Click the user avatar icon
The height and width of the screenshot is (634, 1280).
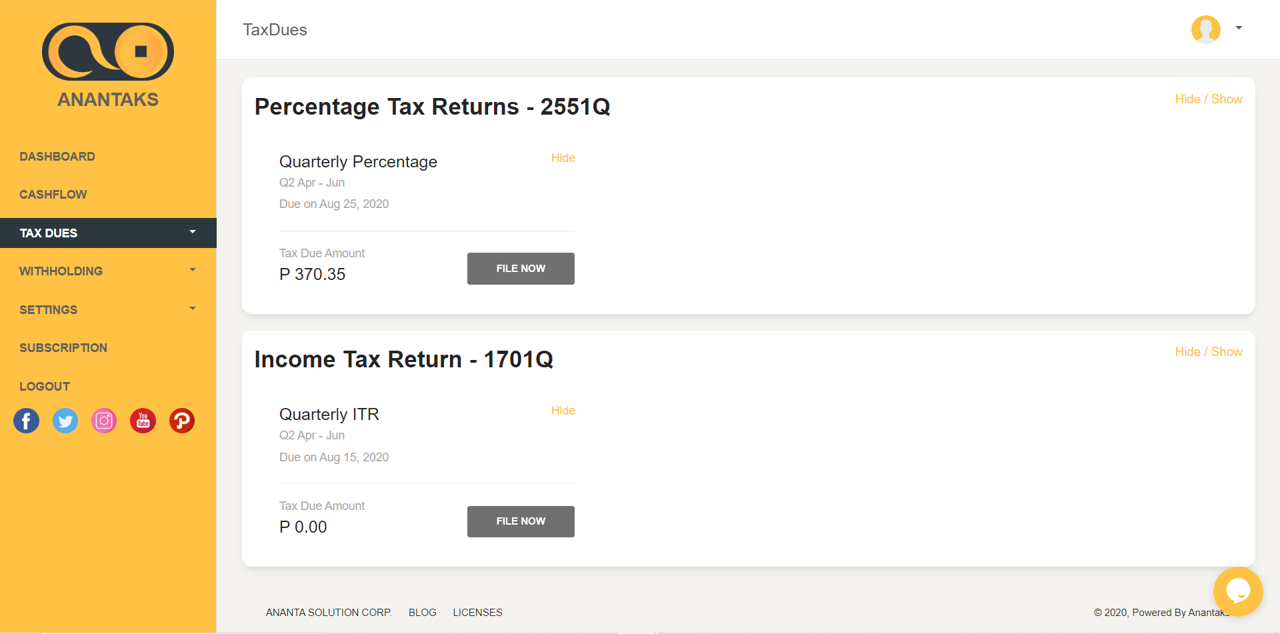click(x=1206, y=29)
